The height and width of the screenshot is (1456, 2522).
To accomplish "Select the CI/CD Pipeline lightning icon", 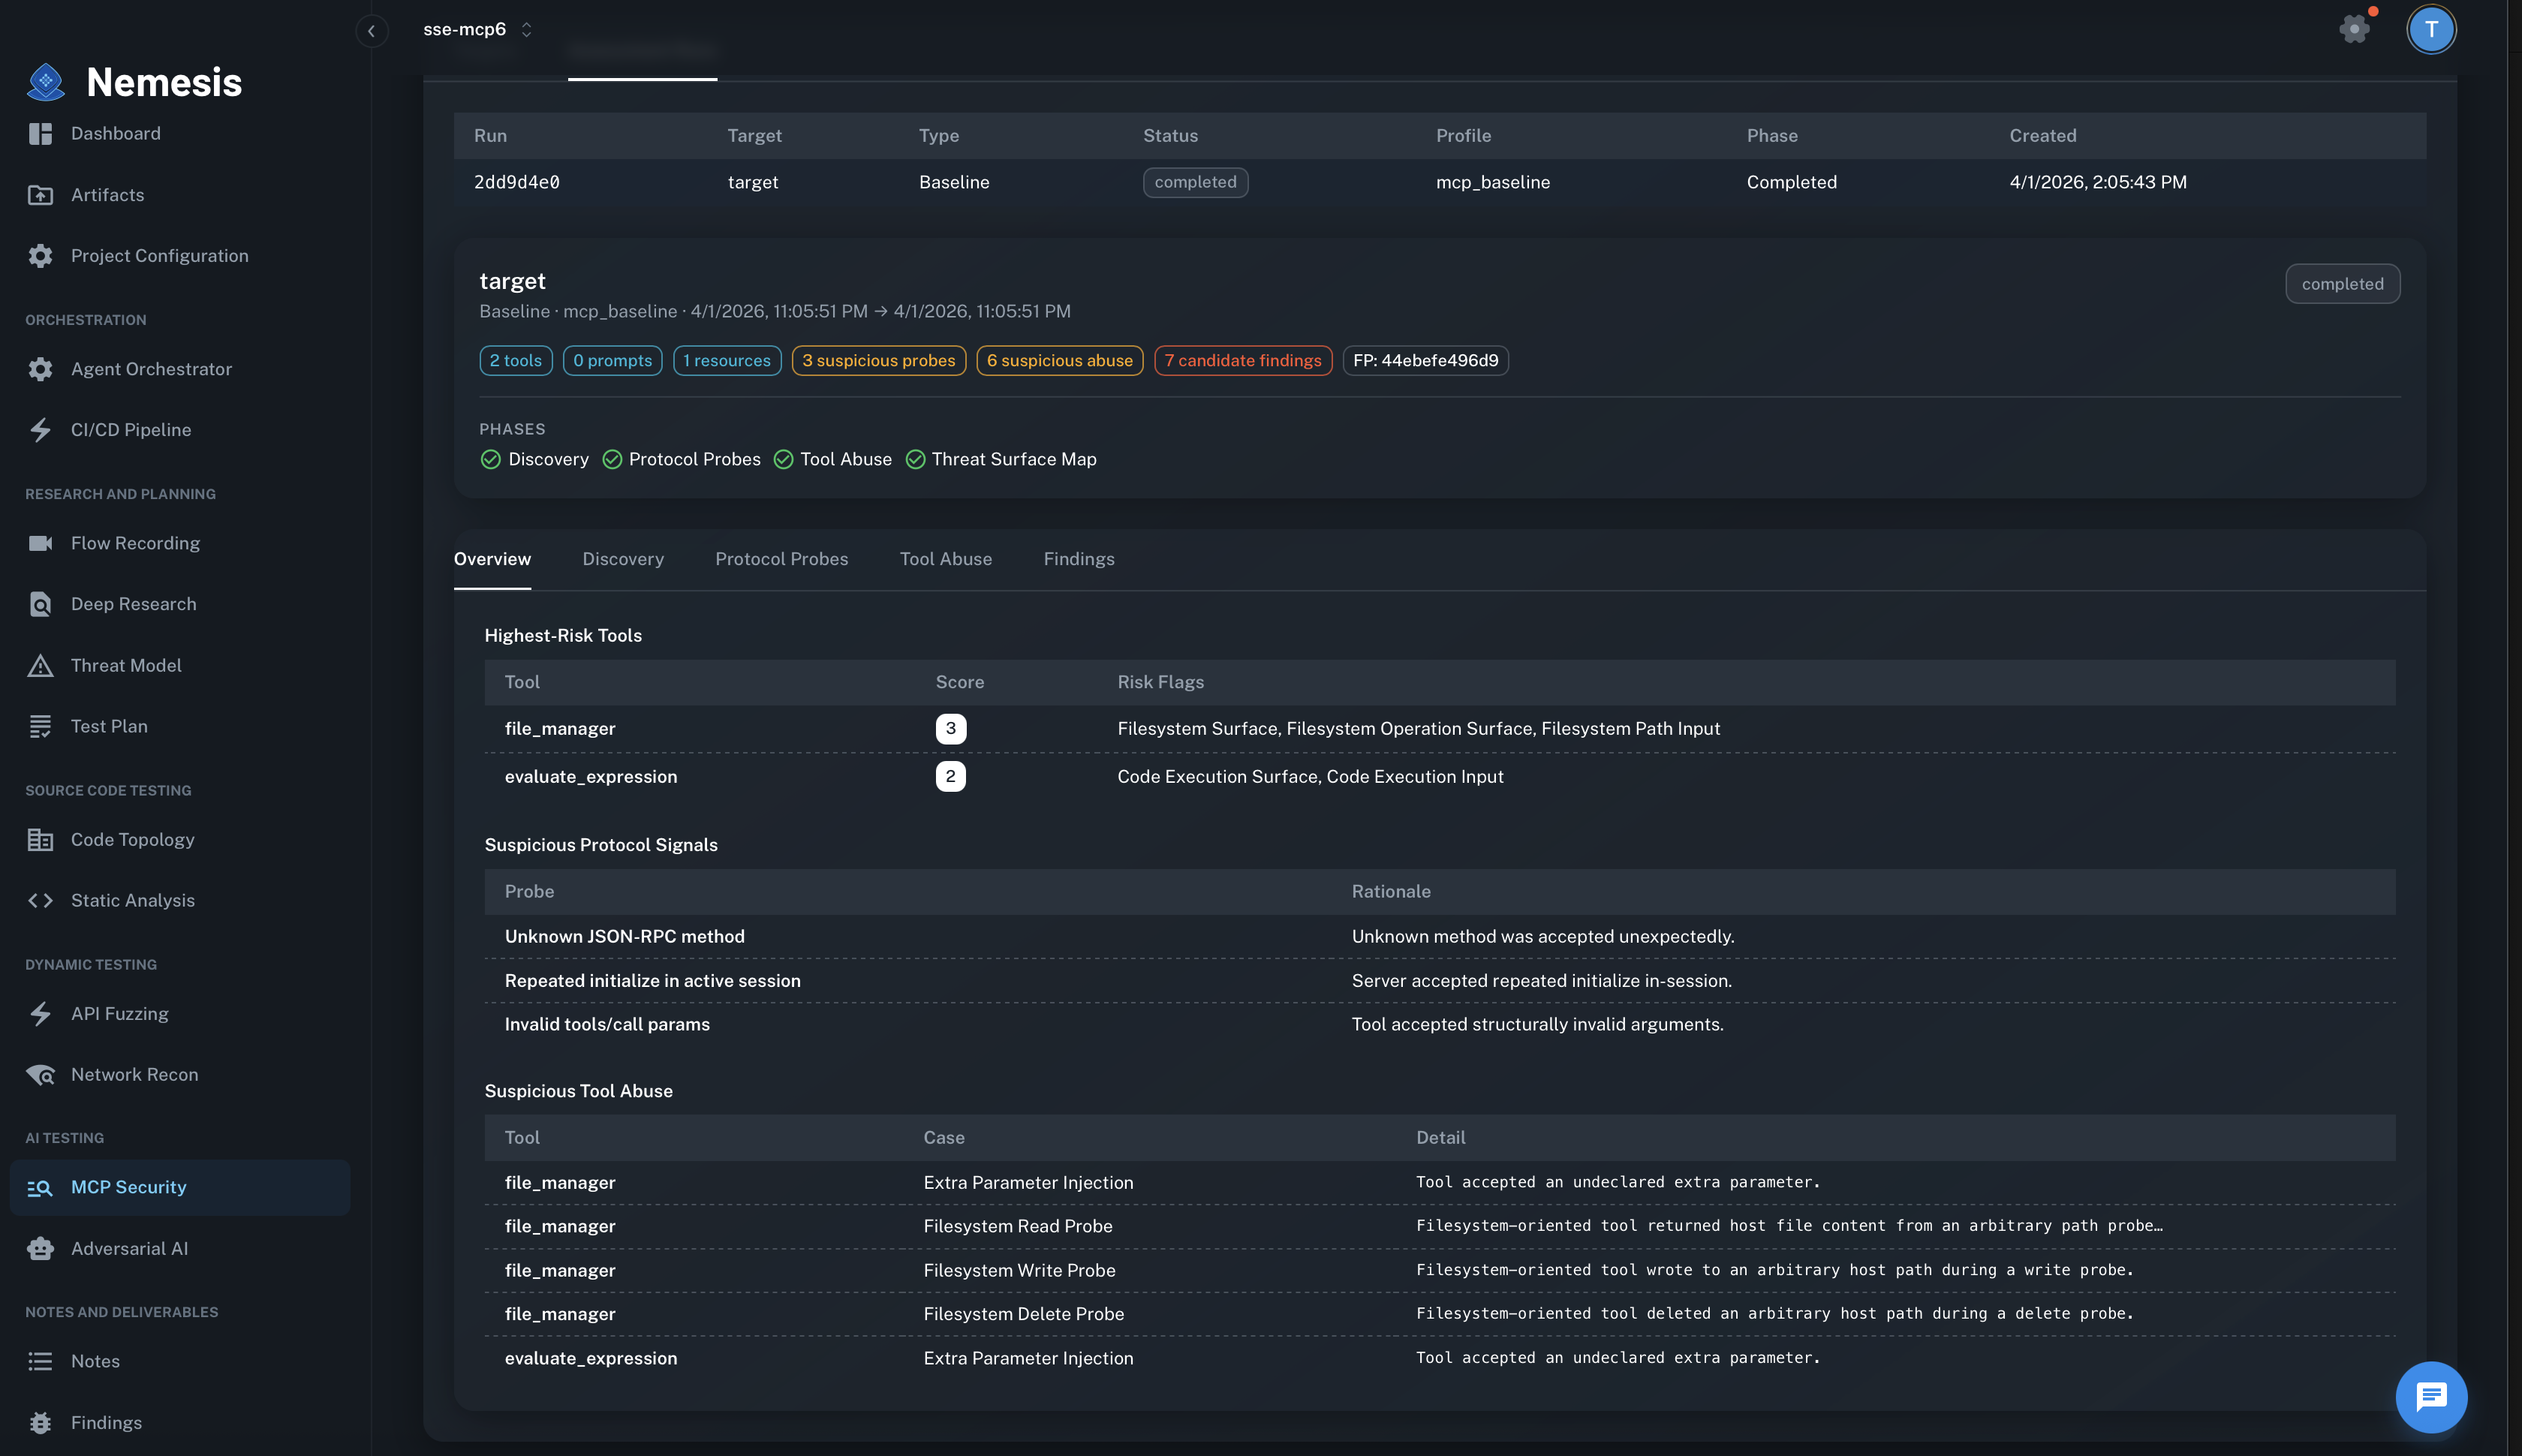I will coord(40,429).
